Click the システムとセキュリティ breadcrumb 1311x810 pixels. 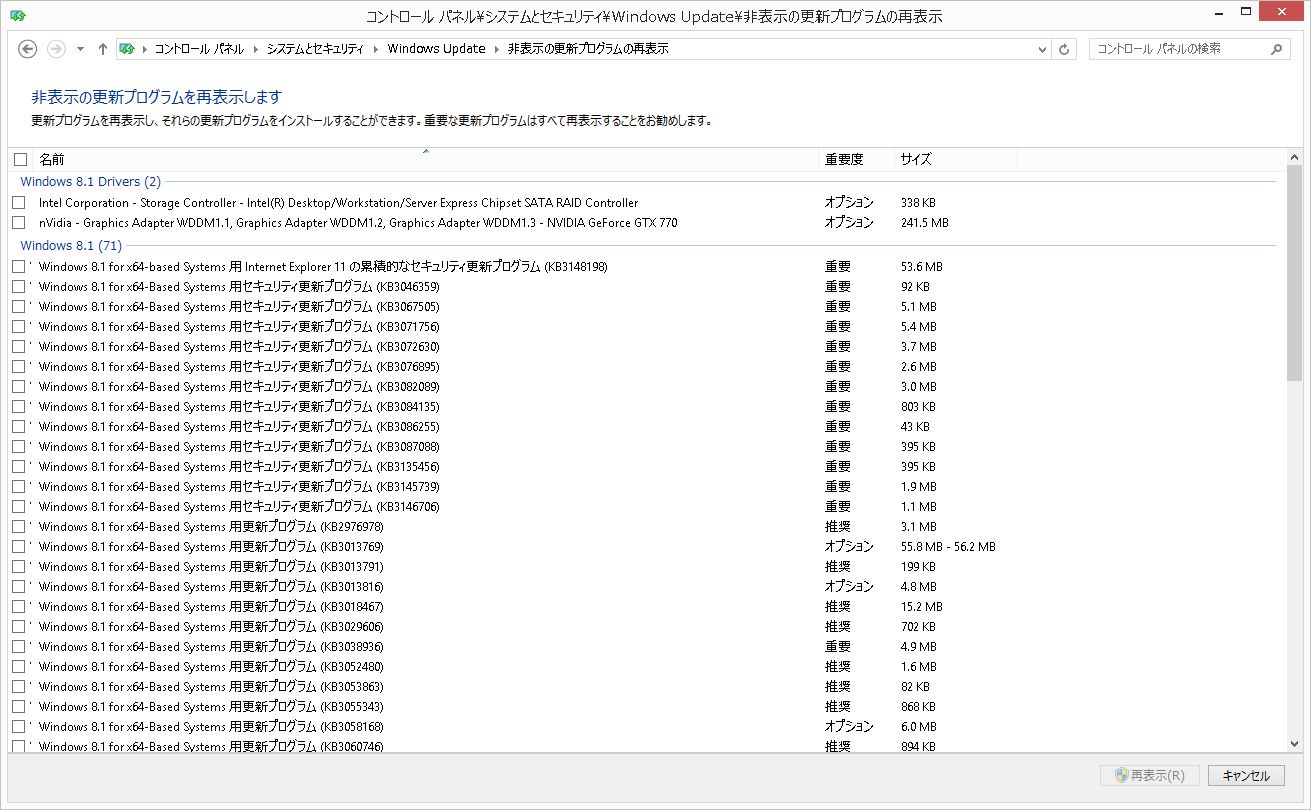pyautogui.click(x=315, y=49)
